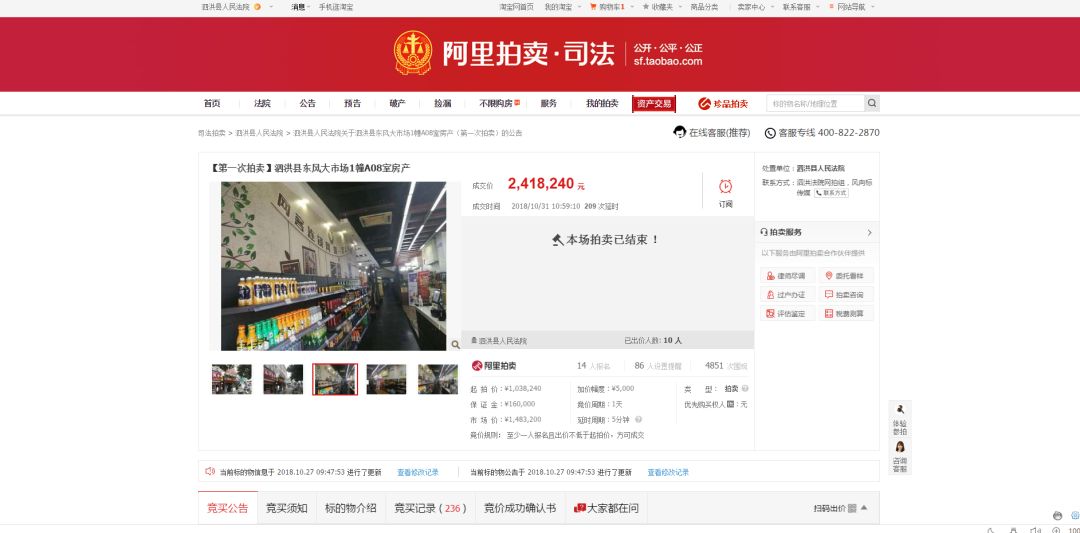Click the 税费测算 calculator option
The image size is (1080, 533).
coord(846,314)
